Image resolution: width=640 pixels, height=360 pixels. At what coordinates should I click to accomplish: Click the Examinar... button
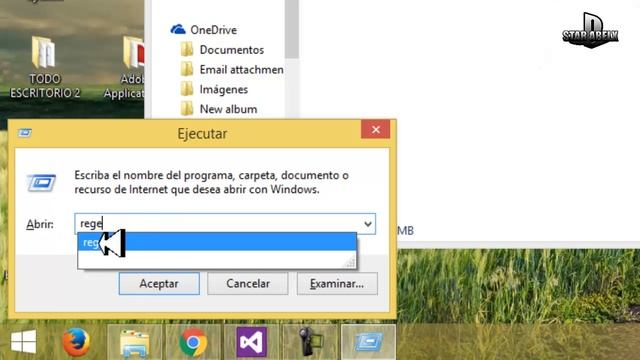click(337, 284)
